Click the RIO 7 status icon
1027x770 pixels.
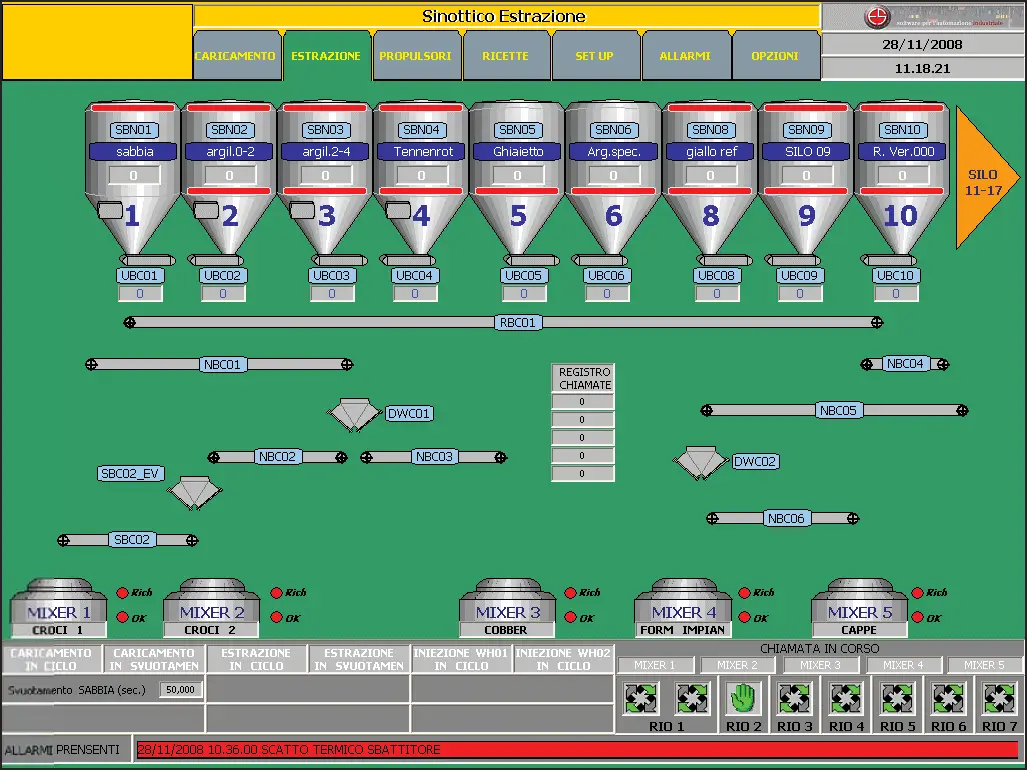point(999,697)
